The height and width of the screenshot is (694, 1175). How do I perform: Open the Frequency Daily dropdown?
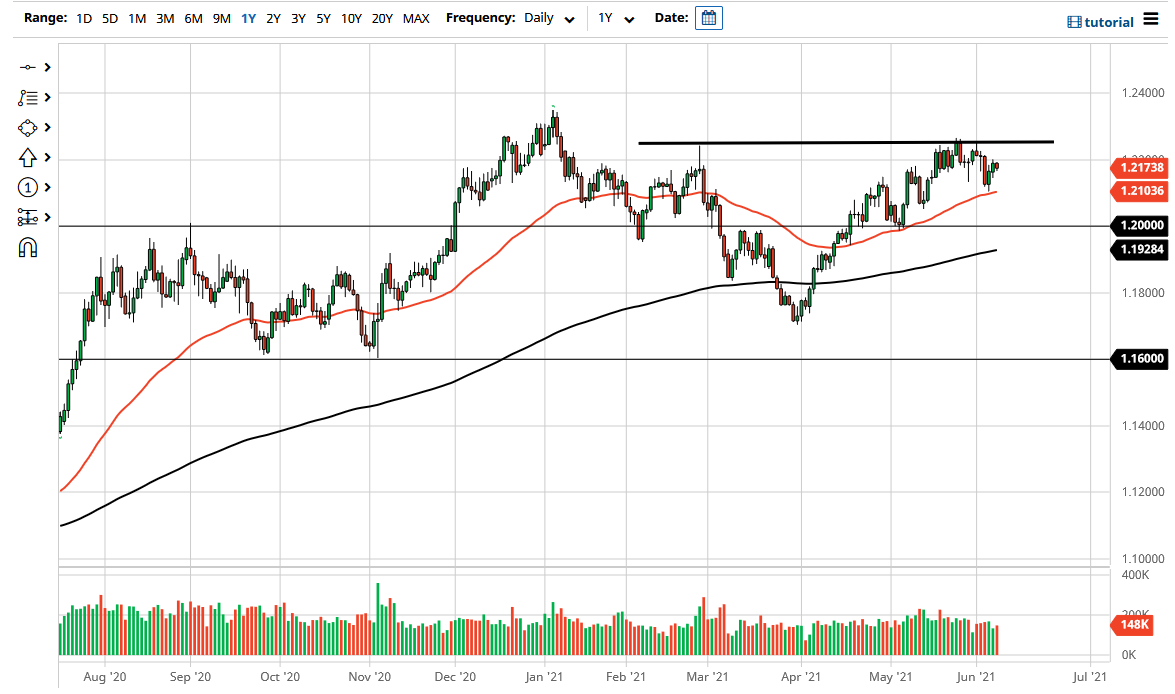[x=549, y=18]
